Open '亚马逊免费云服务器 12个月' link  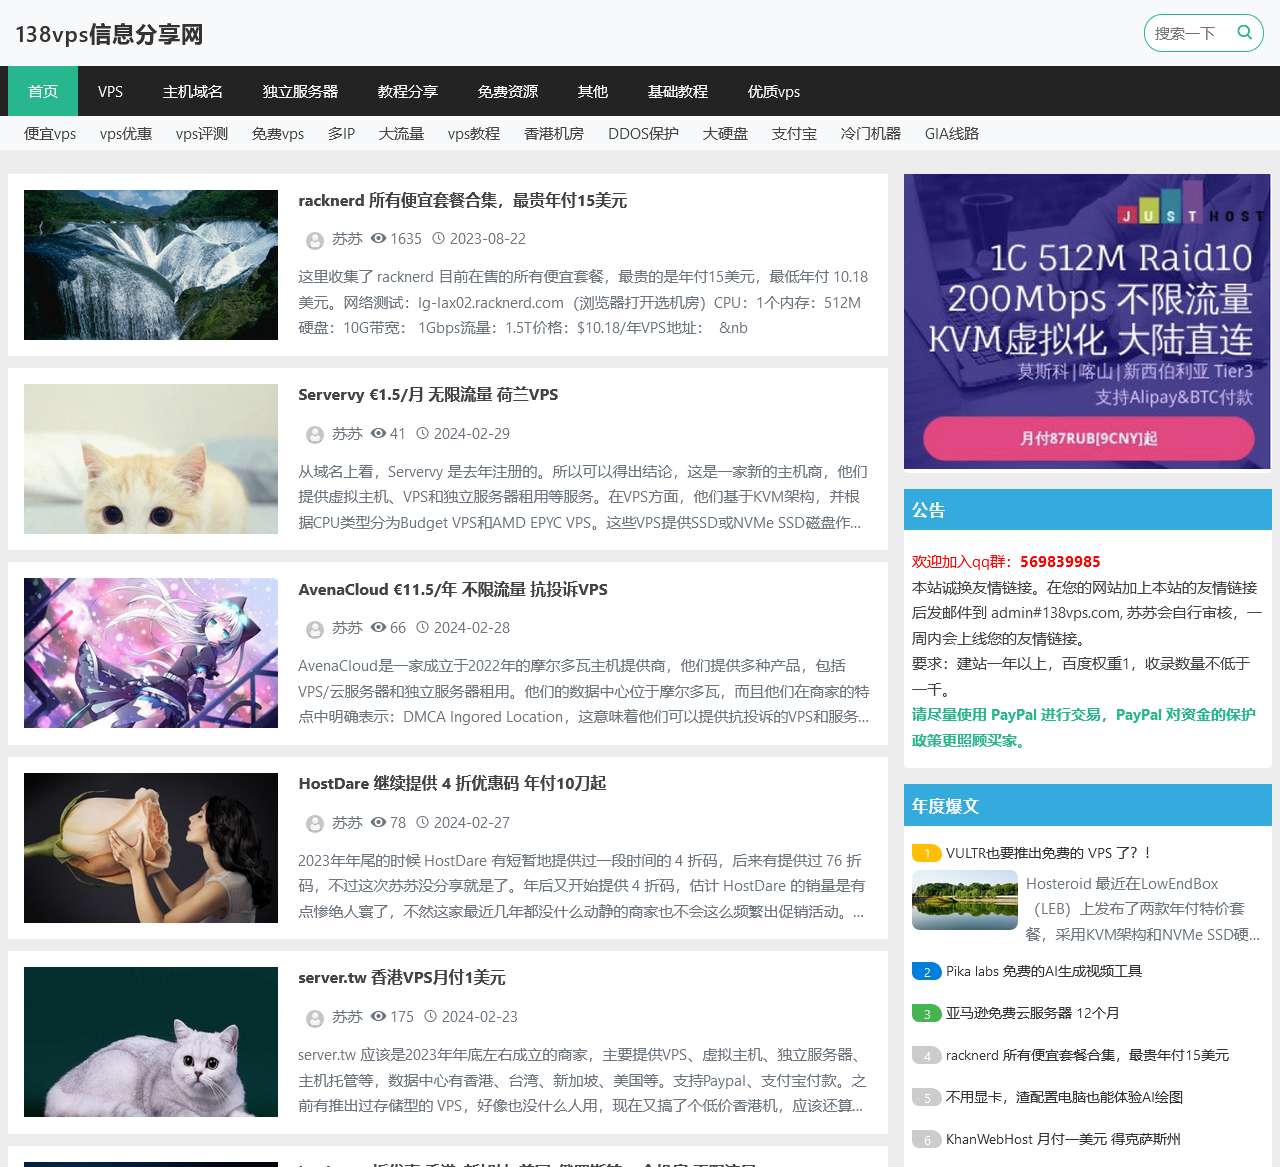(x=1032, y=1013)
